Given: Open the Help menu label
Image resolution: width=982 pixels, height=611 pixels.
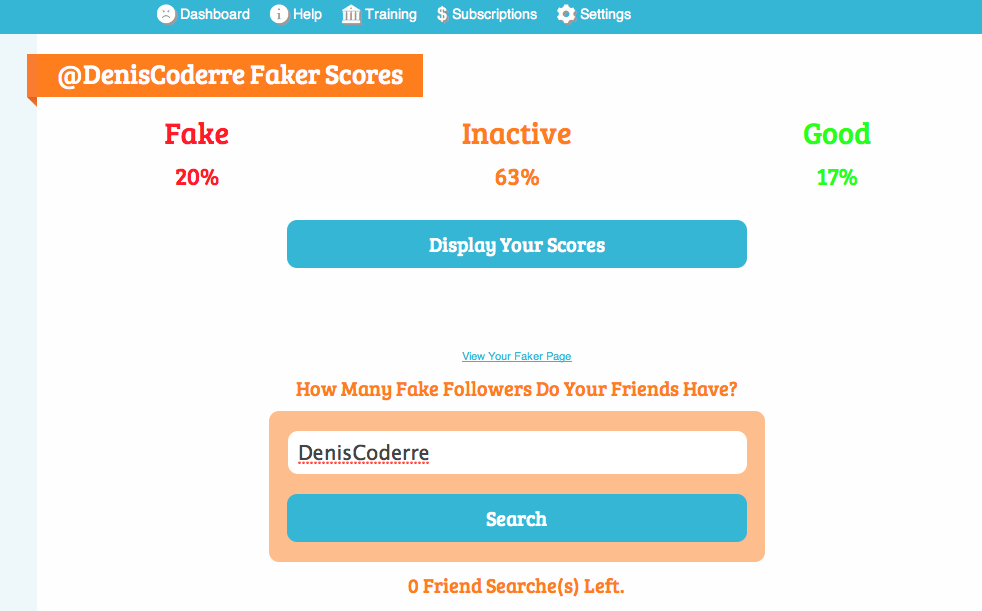Looking at the screenshot, I should point(307,14).
